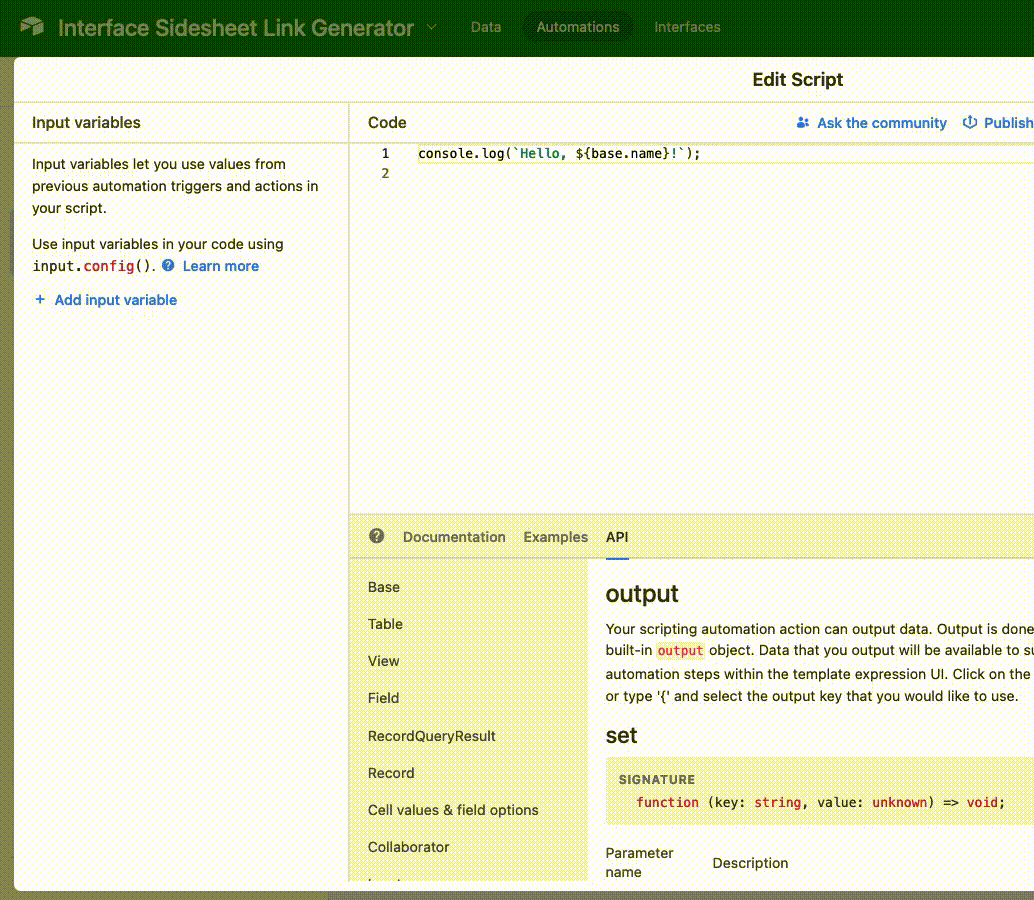Click the Airtable logo icon
Image resolution: width=1034 pixels, height=900 pixels.
[x=32, y=27]
